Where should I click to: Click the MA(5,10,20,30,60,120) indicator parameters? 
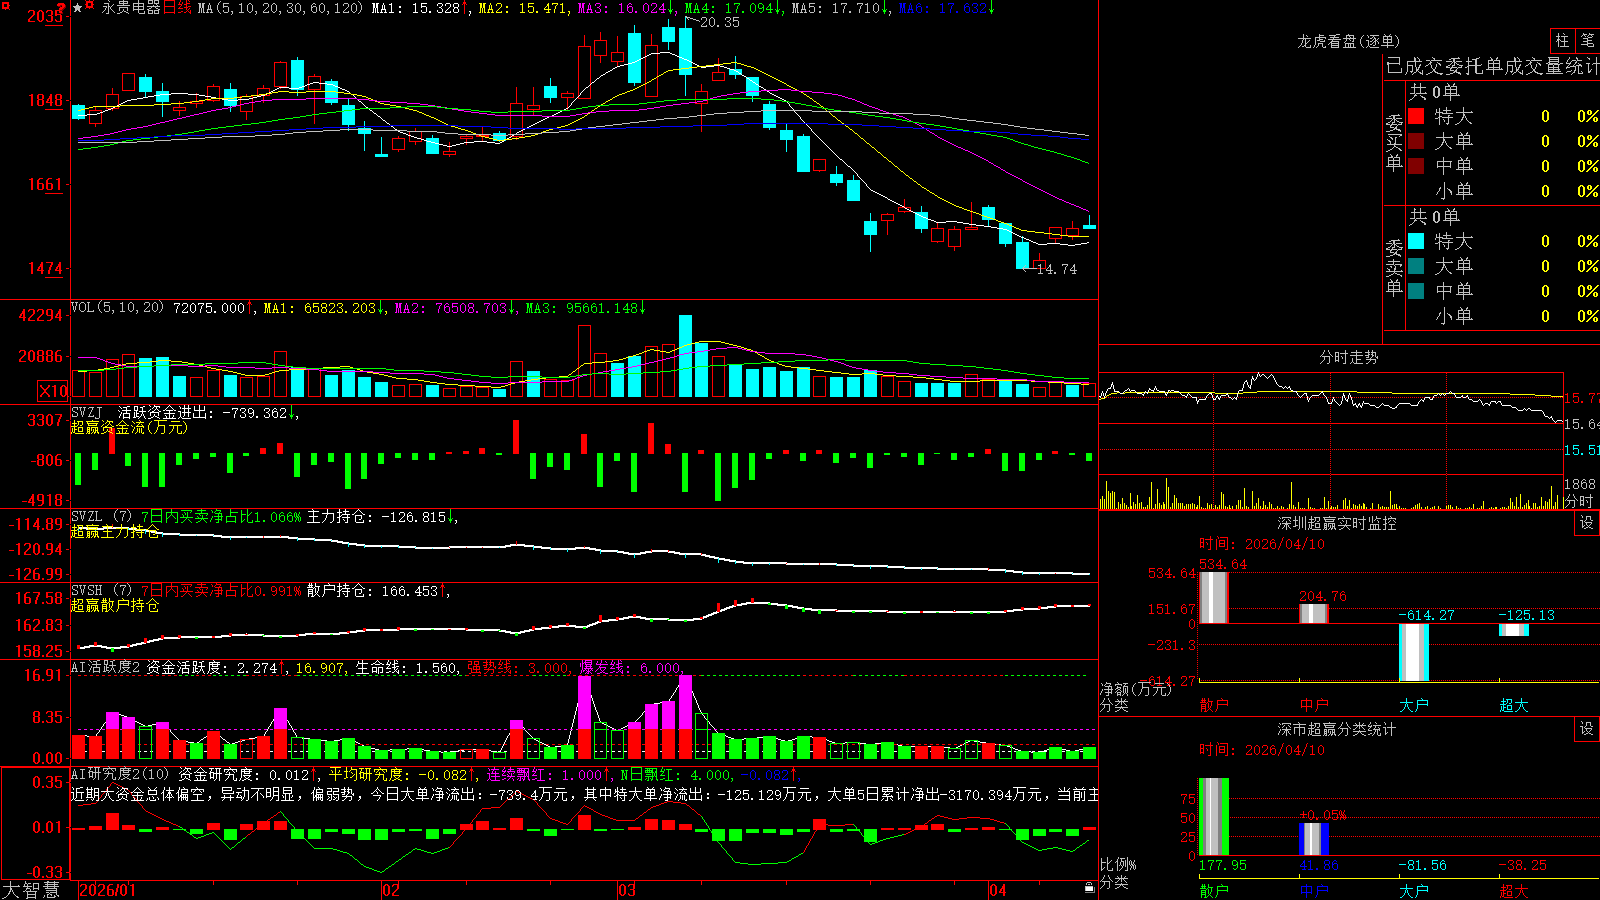[280, 8]
